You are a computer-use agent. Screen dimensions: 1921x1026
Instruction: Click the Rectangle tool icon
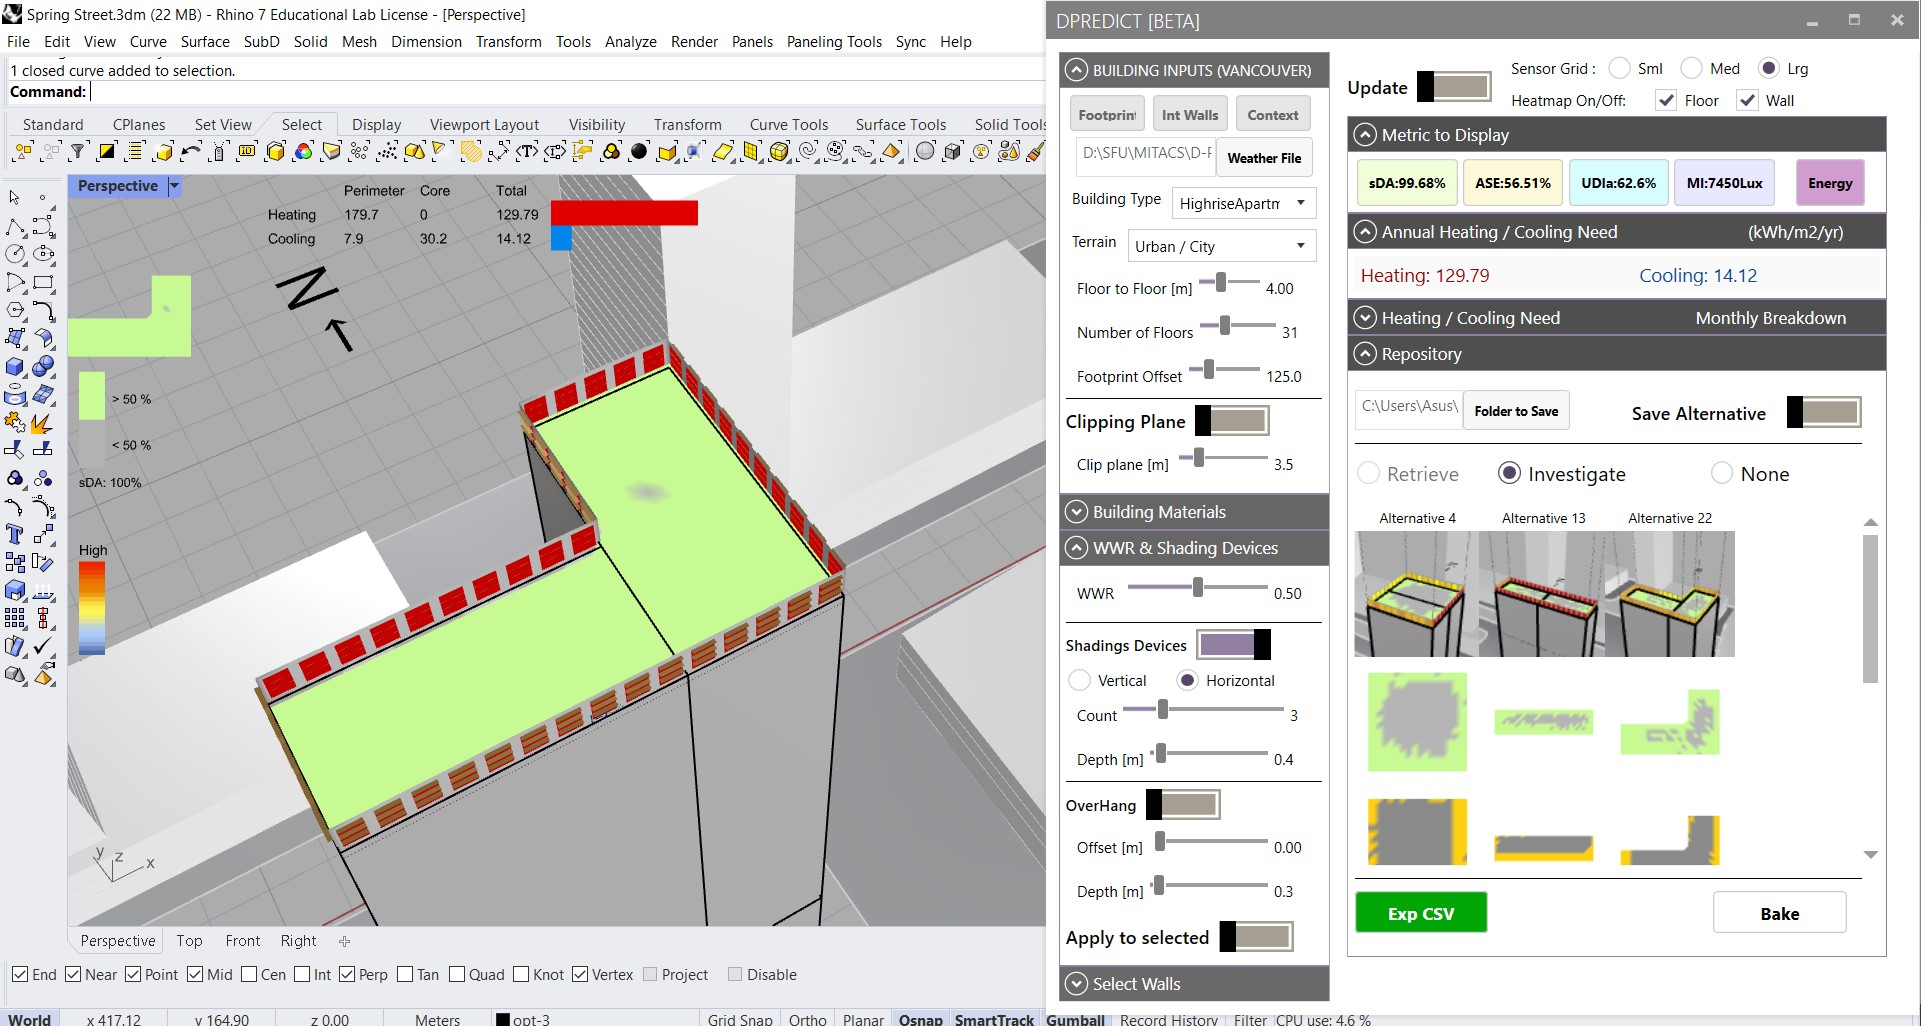tap(42, 282)
